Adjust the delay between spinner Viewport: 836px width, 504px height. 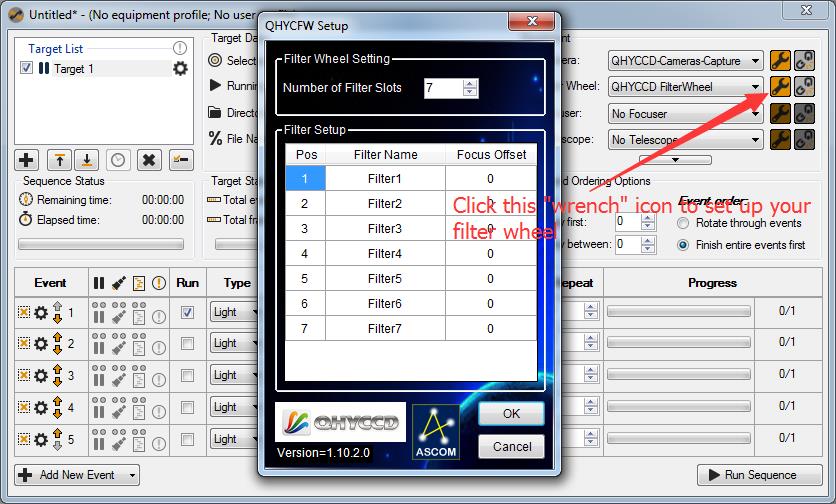click(647, 245)
